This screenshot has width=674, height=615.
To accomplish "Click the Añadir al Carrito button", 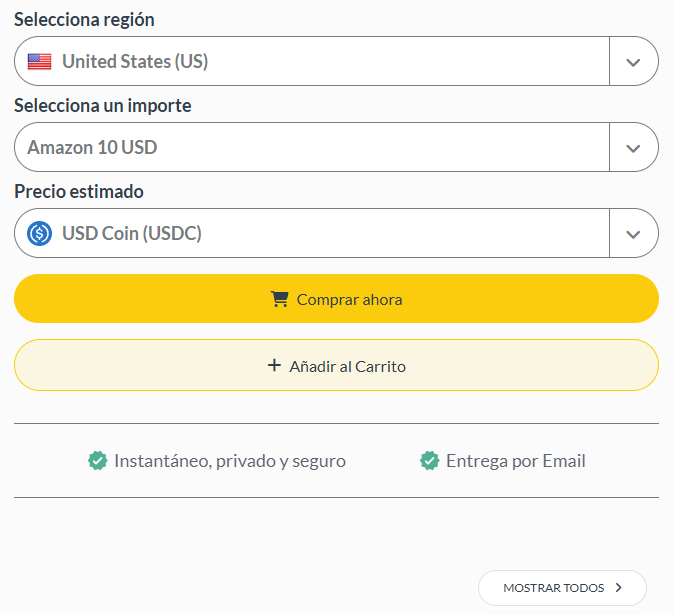I will 336,365.
